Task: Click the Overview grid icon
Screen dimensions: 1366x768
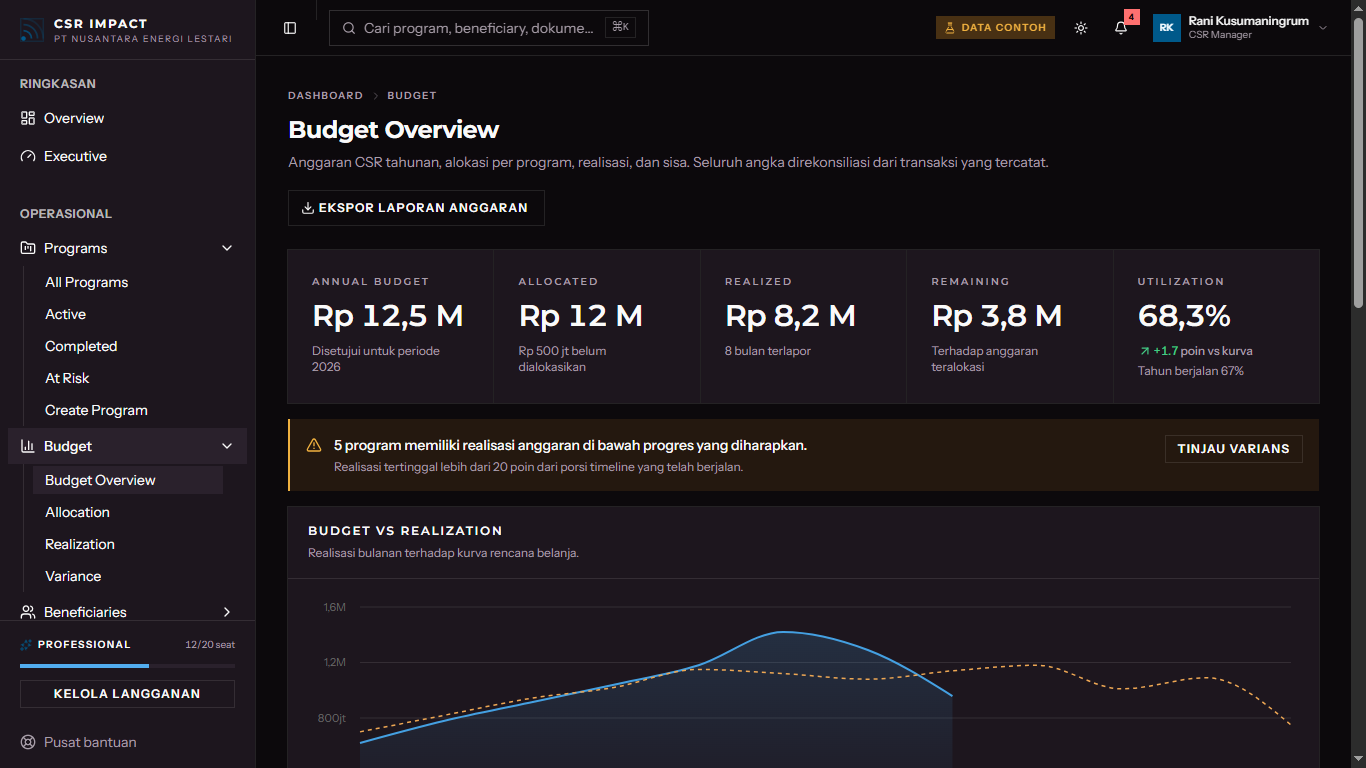Action: coord(28,118)
